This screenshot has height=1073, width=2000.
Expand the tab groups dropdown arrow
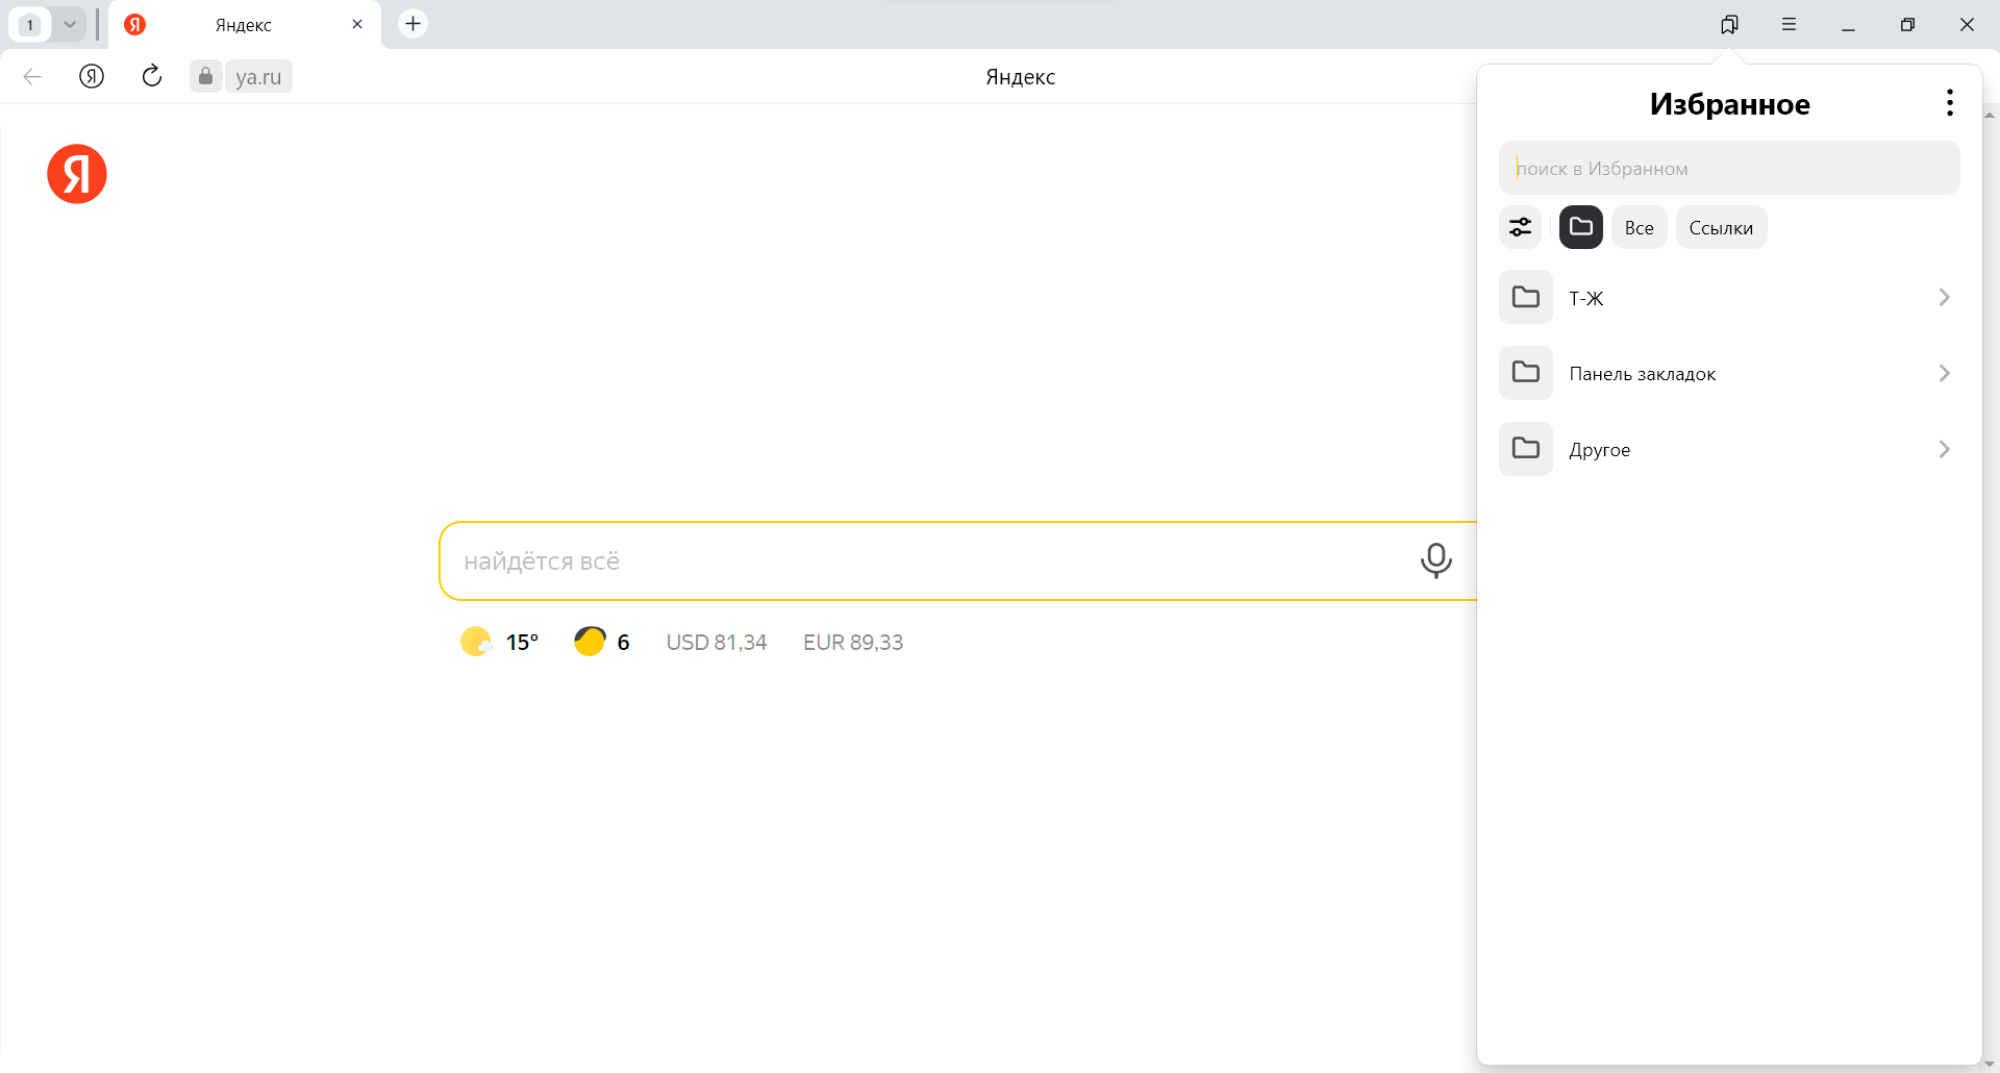pyautogui.click(x=69, y=24)
